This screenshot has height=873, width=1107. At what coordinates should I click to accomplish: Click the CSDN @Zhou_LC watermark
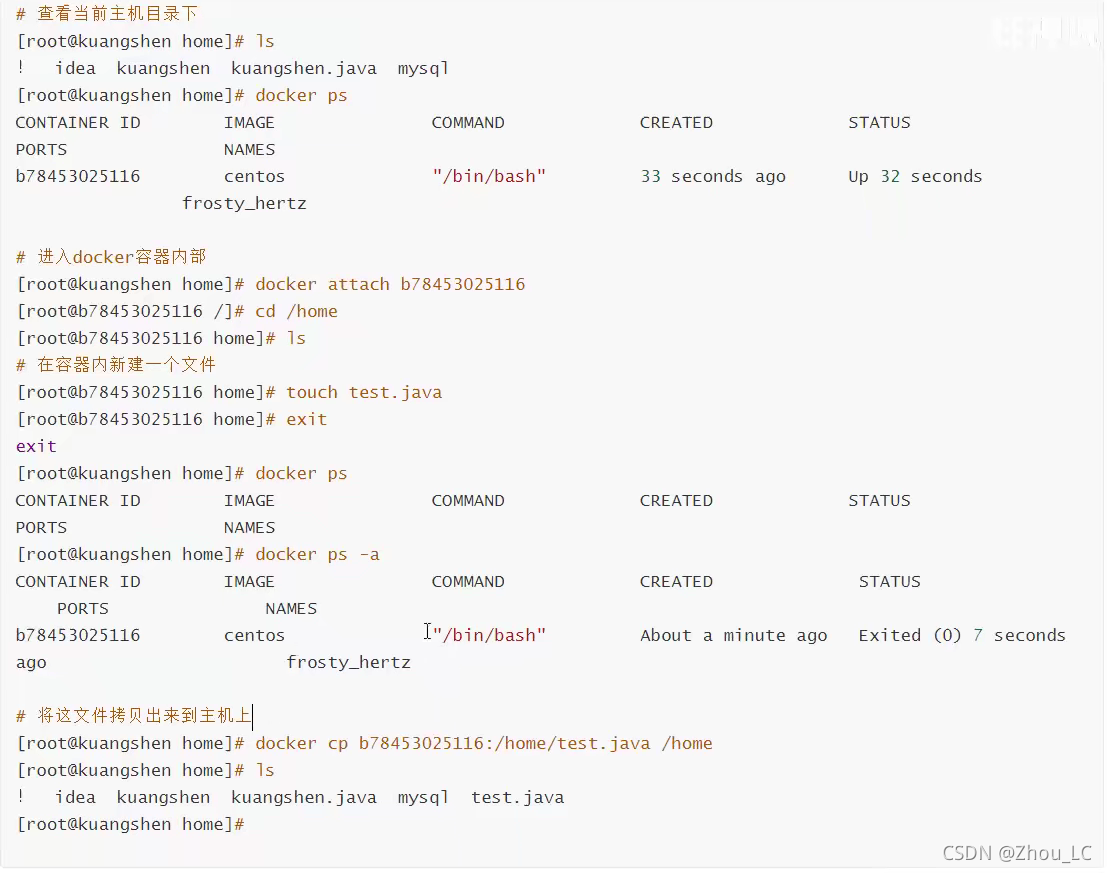[1017, 853]
